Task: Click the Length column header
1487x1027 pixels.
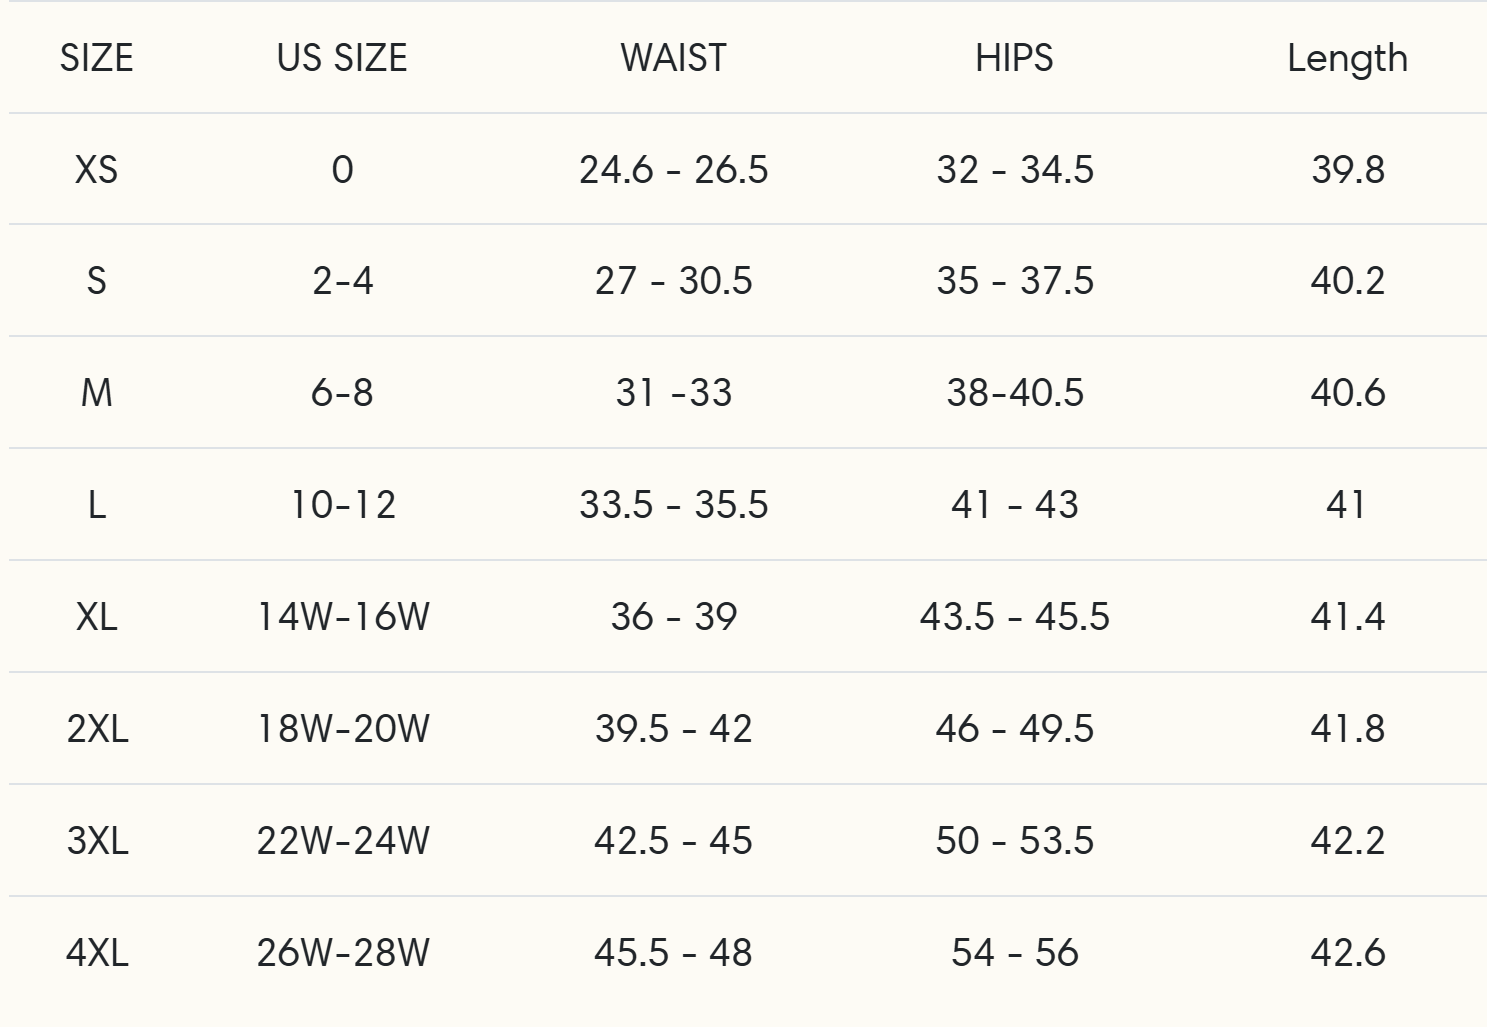Action: (x=1347, y=58)
